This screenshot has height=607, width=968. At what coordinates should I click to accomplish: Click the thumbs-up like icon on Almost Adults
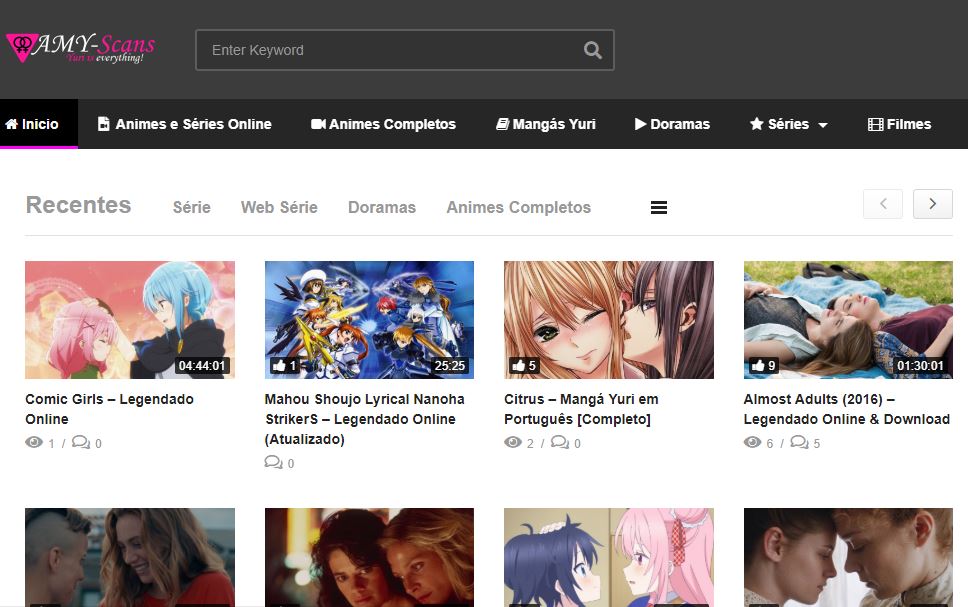(x=758, y=366)
